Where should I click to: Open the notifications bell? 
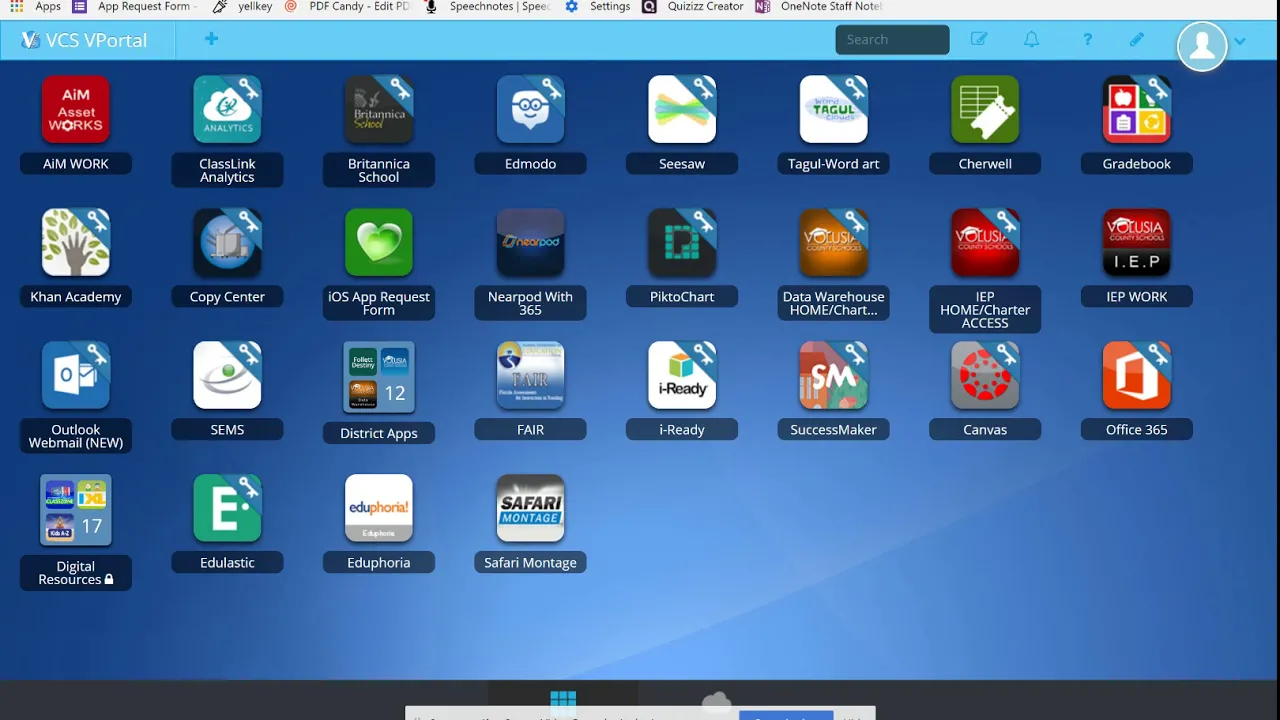(1031, 40)
